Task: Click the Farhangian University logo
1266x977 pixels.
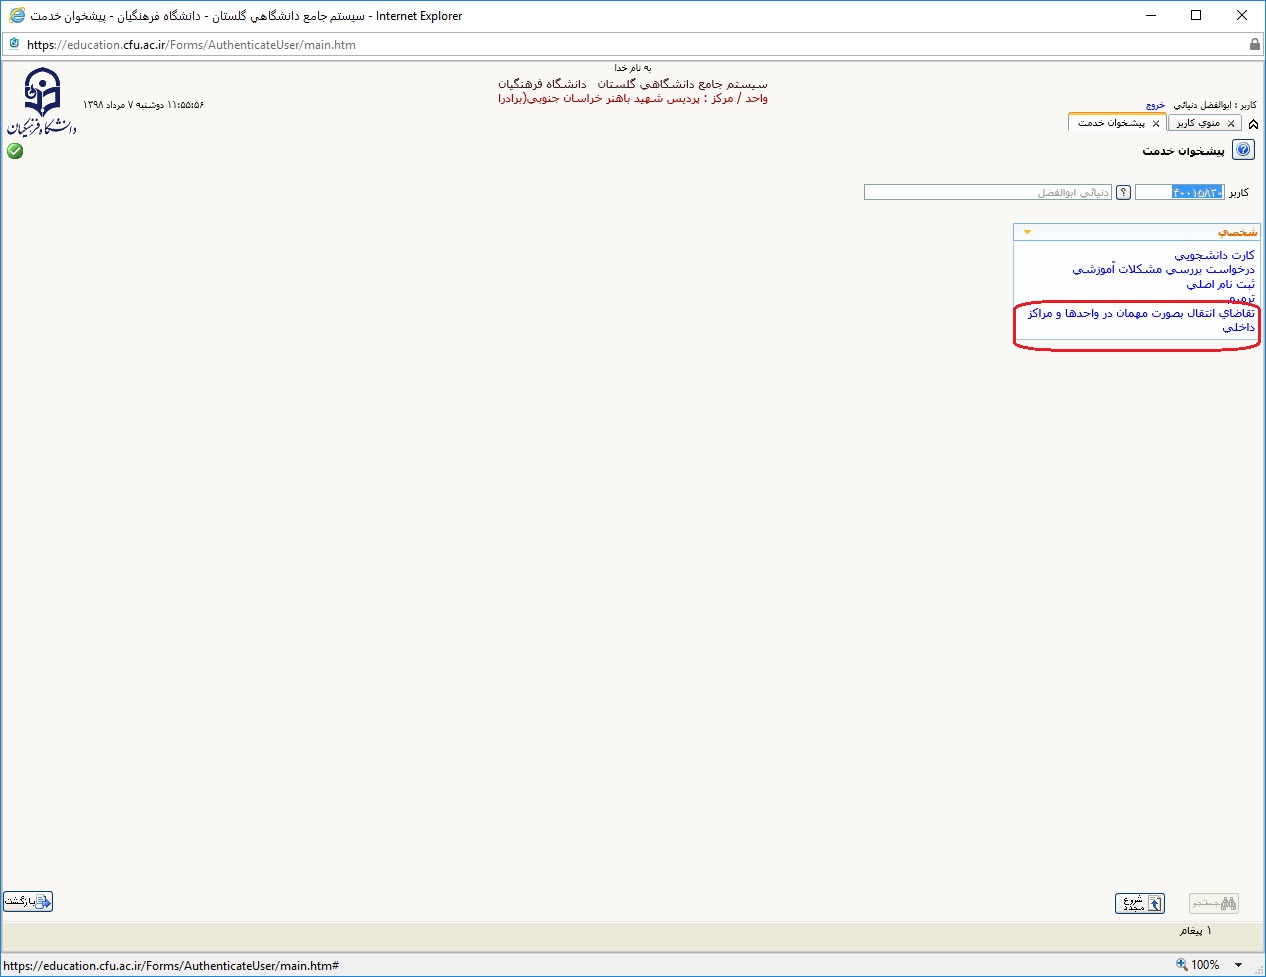Action: (42, 102)
